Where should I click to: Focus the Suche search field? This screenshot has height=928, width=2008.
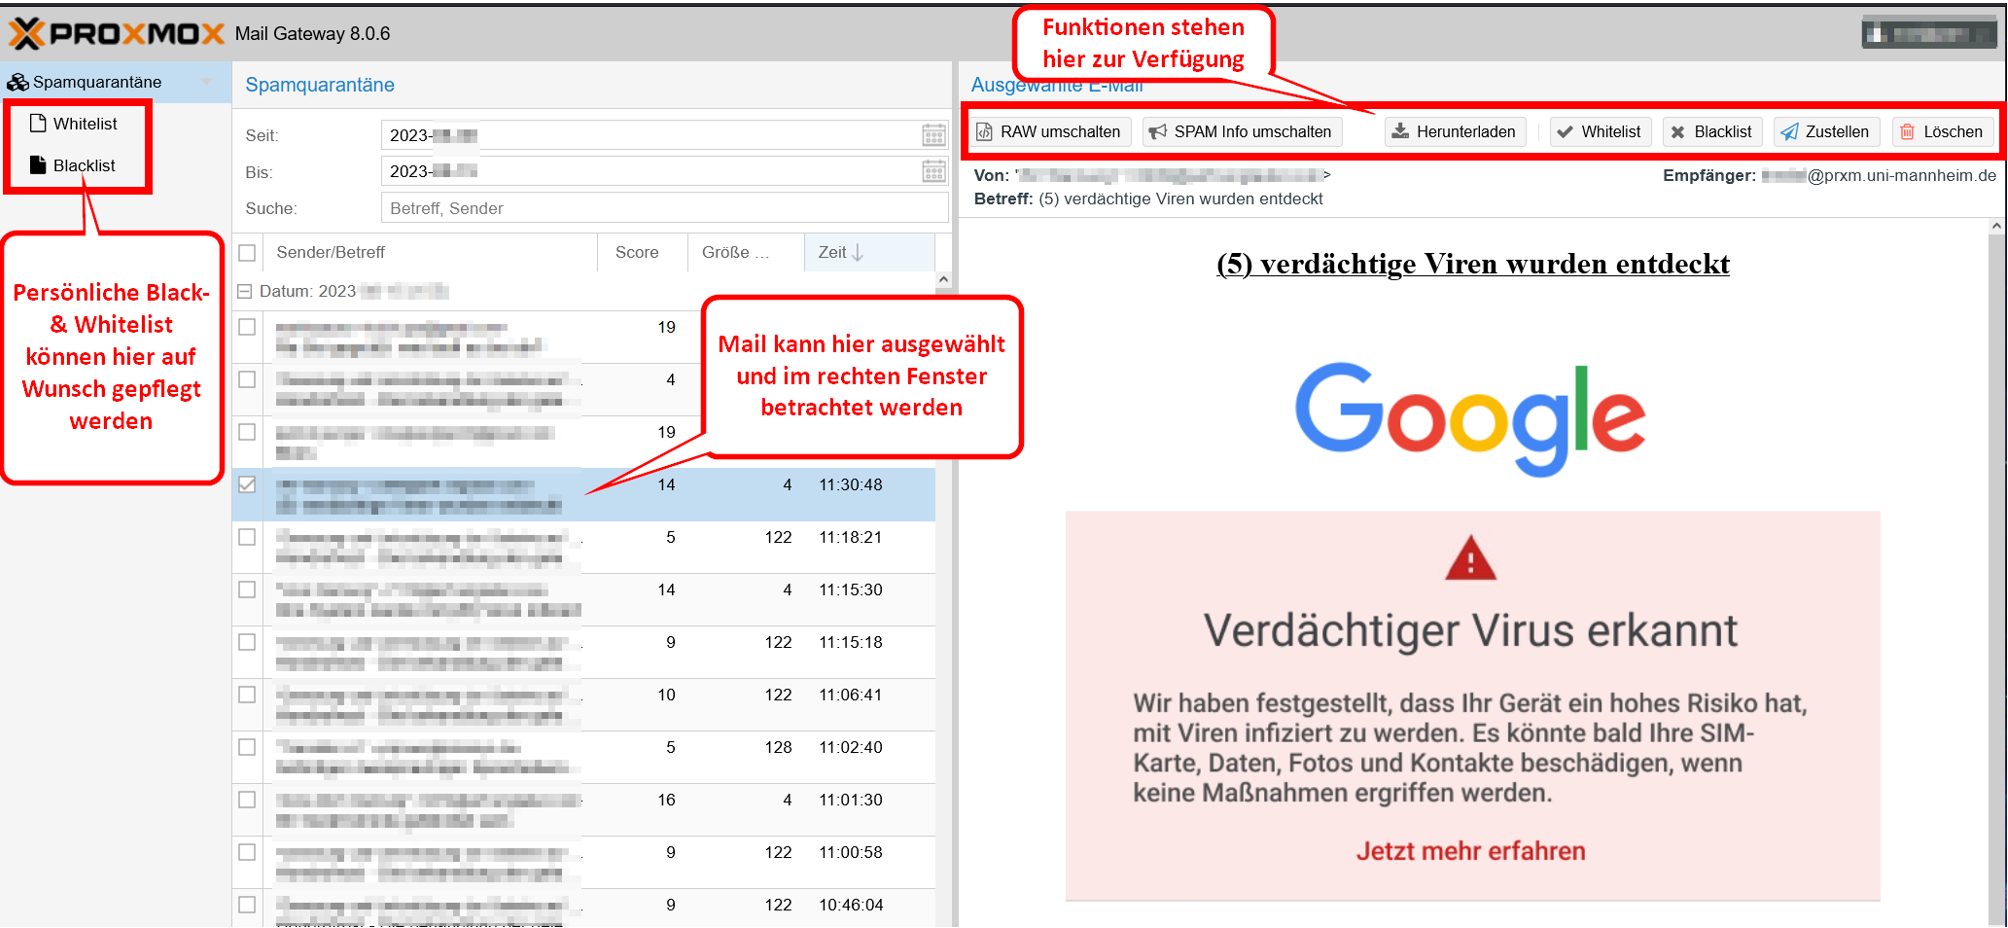[x=664, y=208]
